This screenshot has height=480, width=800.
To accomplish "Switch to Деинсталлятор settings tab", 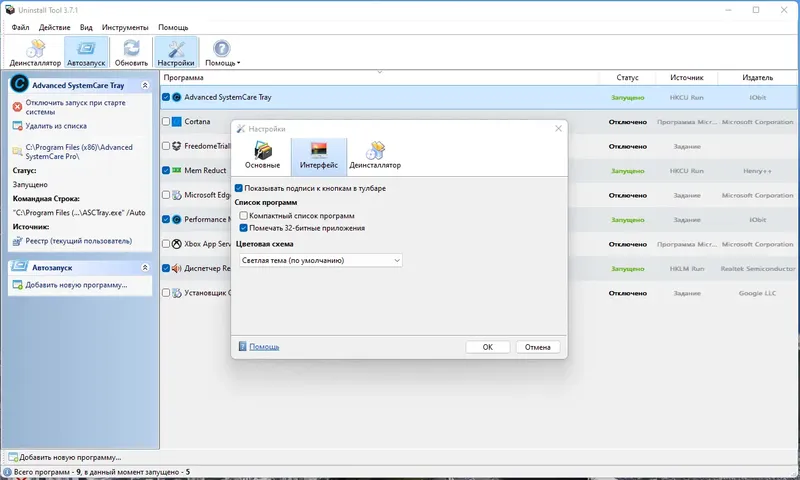I will [374, 156].
